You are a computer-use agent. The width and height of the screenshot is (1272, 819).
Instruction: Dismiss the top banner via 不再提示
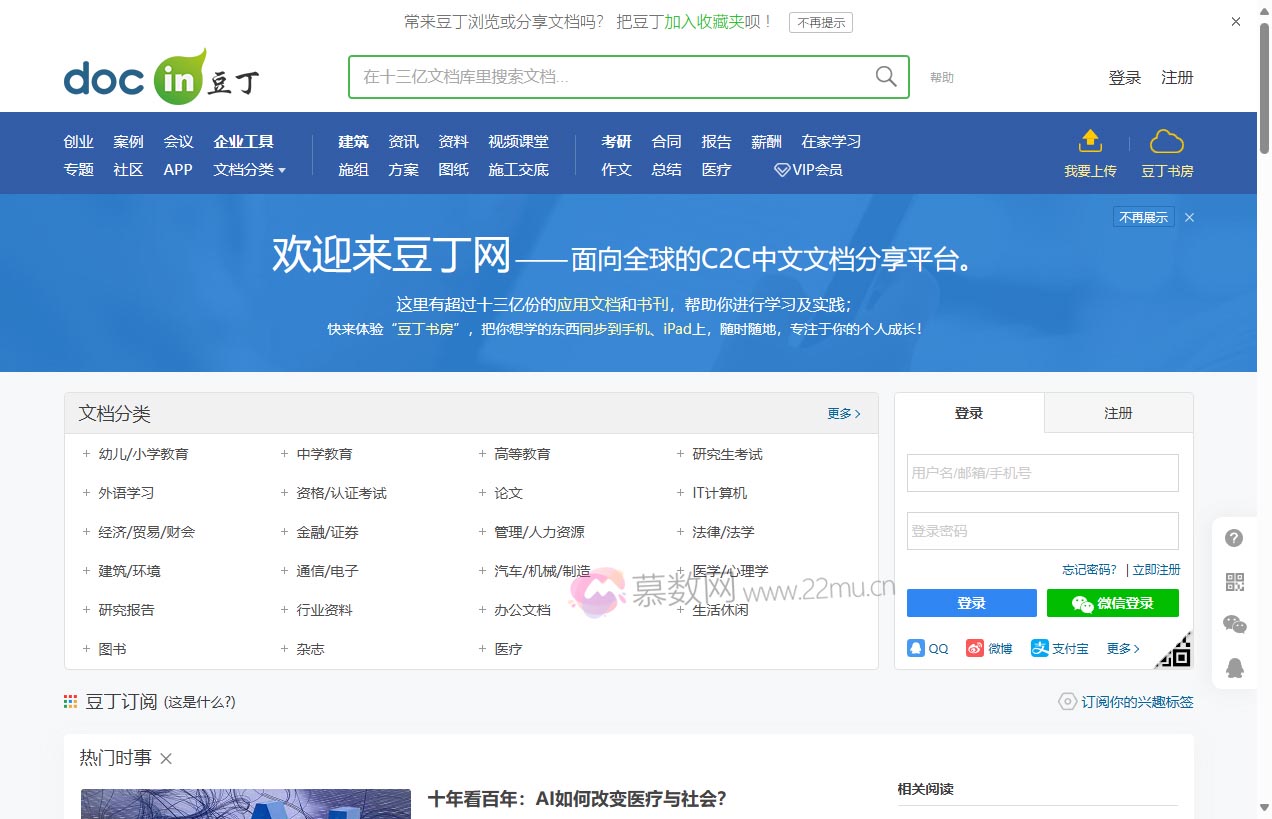(x=820, y=22)
